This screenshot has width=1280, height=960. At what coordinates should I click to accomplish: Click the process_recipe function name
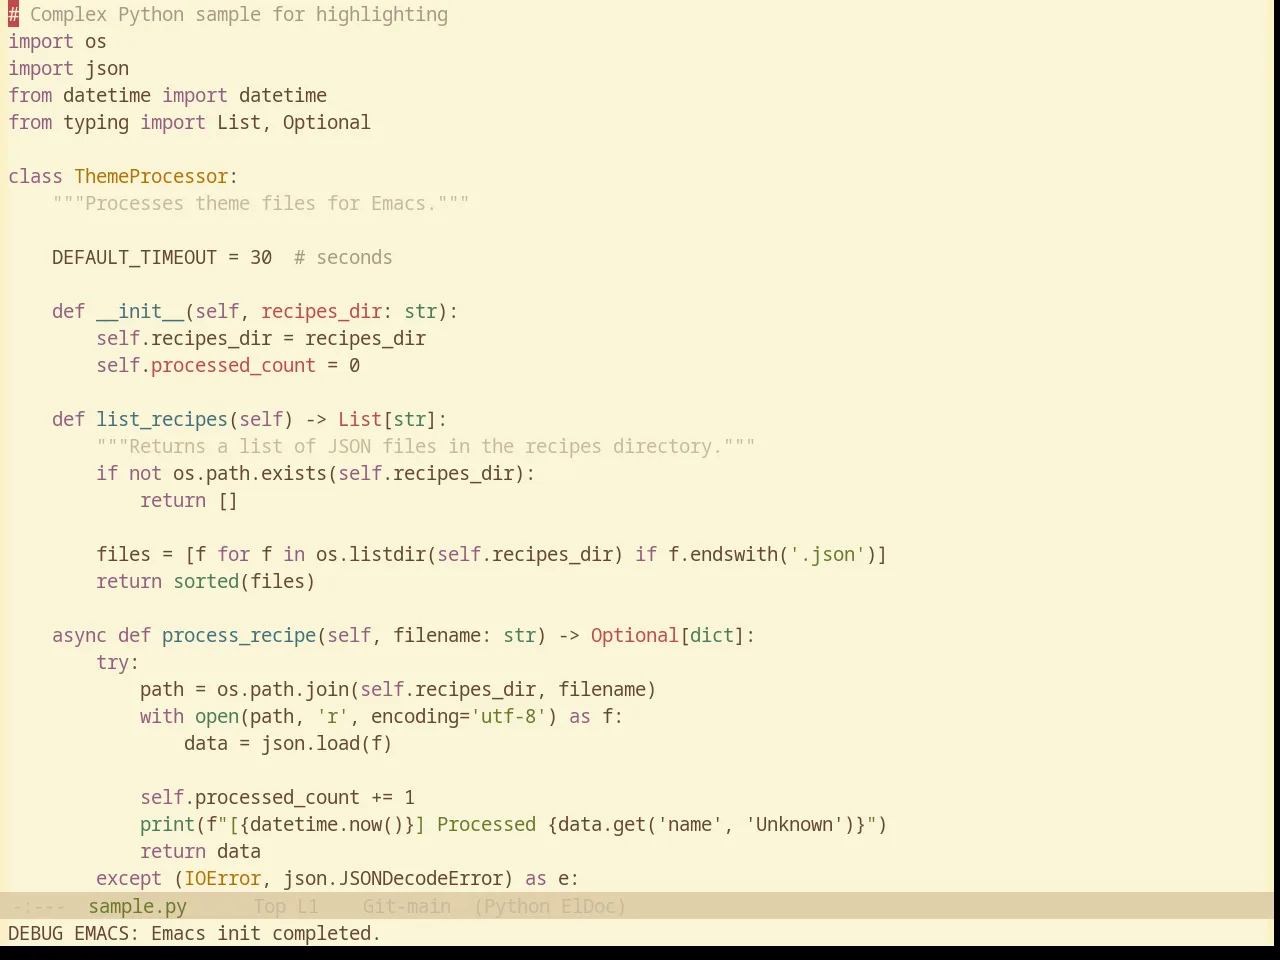tap(239, 635)
